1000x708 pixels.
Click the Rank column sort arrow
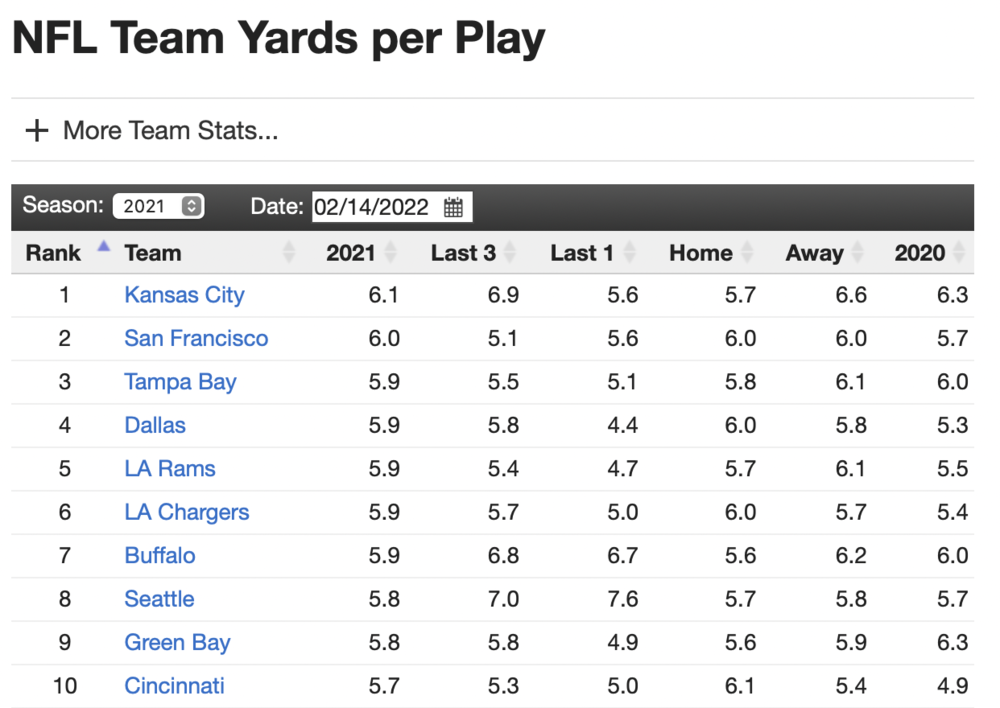[103, 247]
